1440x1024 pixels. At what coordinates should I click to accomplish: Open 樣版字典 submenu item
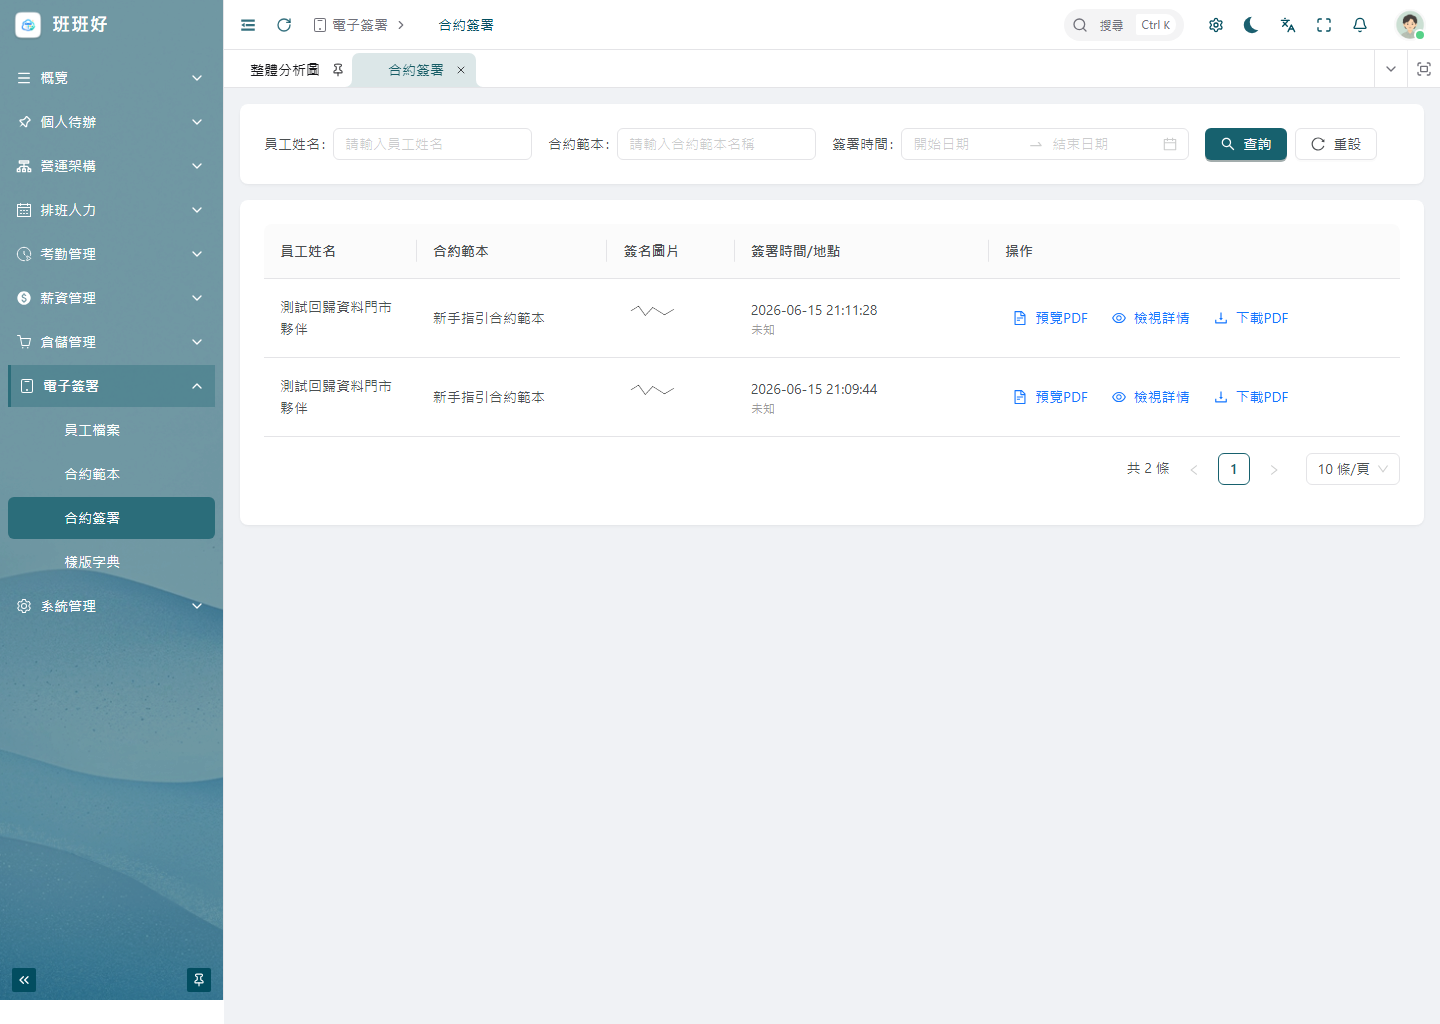pos(111,562)
